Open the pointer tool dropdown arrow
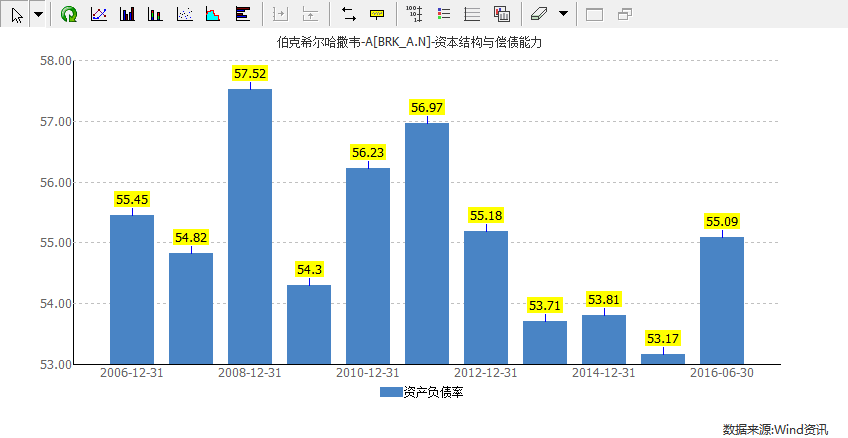 pyautogui.click(x=38, y=15)
